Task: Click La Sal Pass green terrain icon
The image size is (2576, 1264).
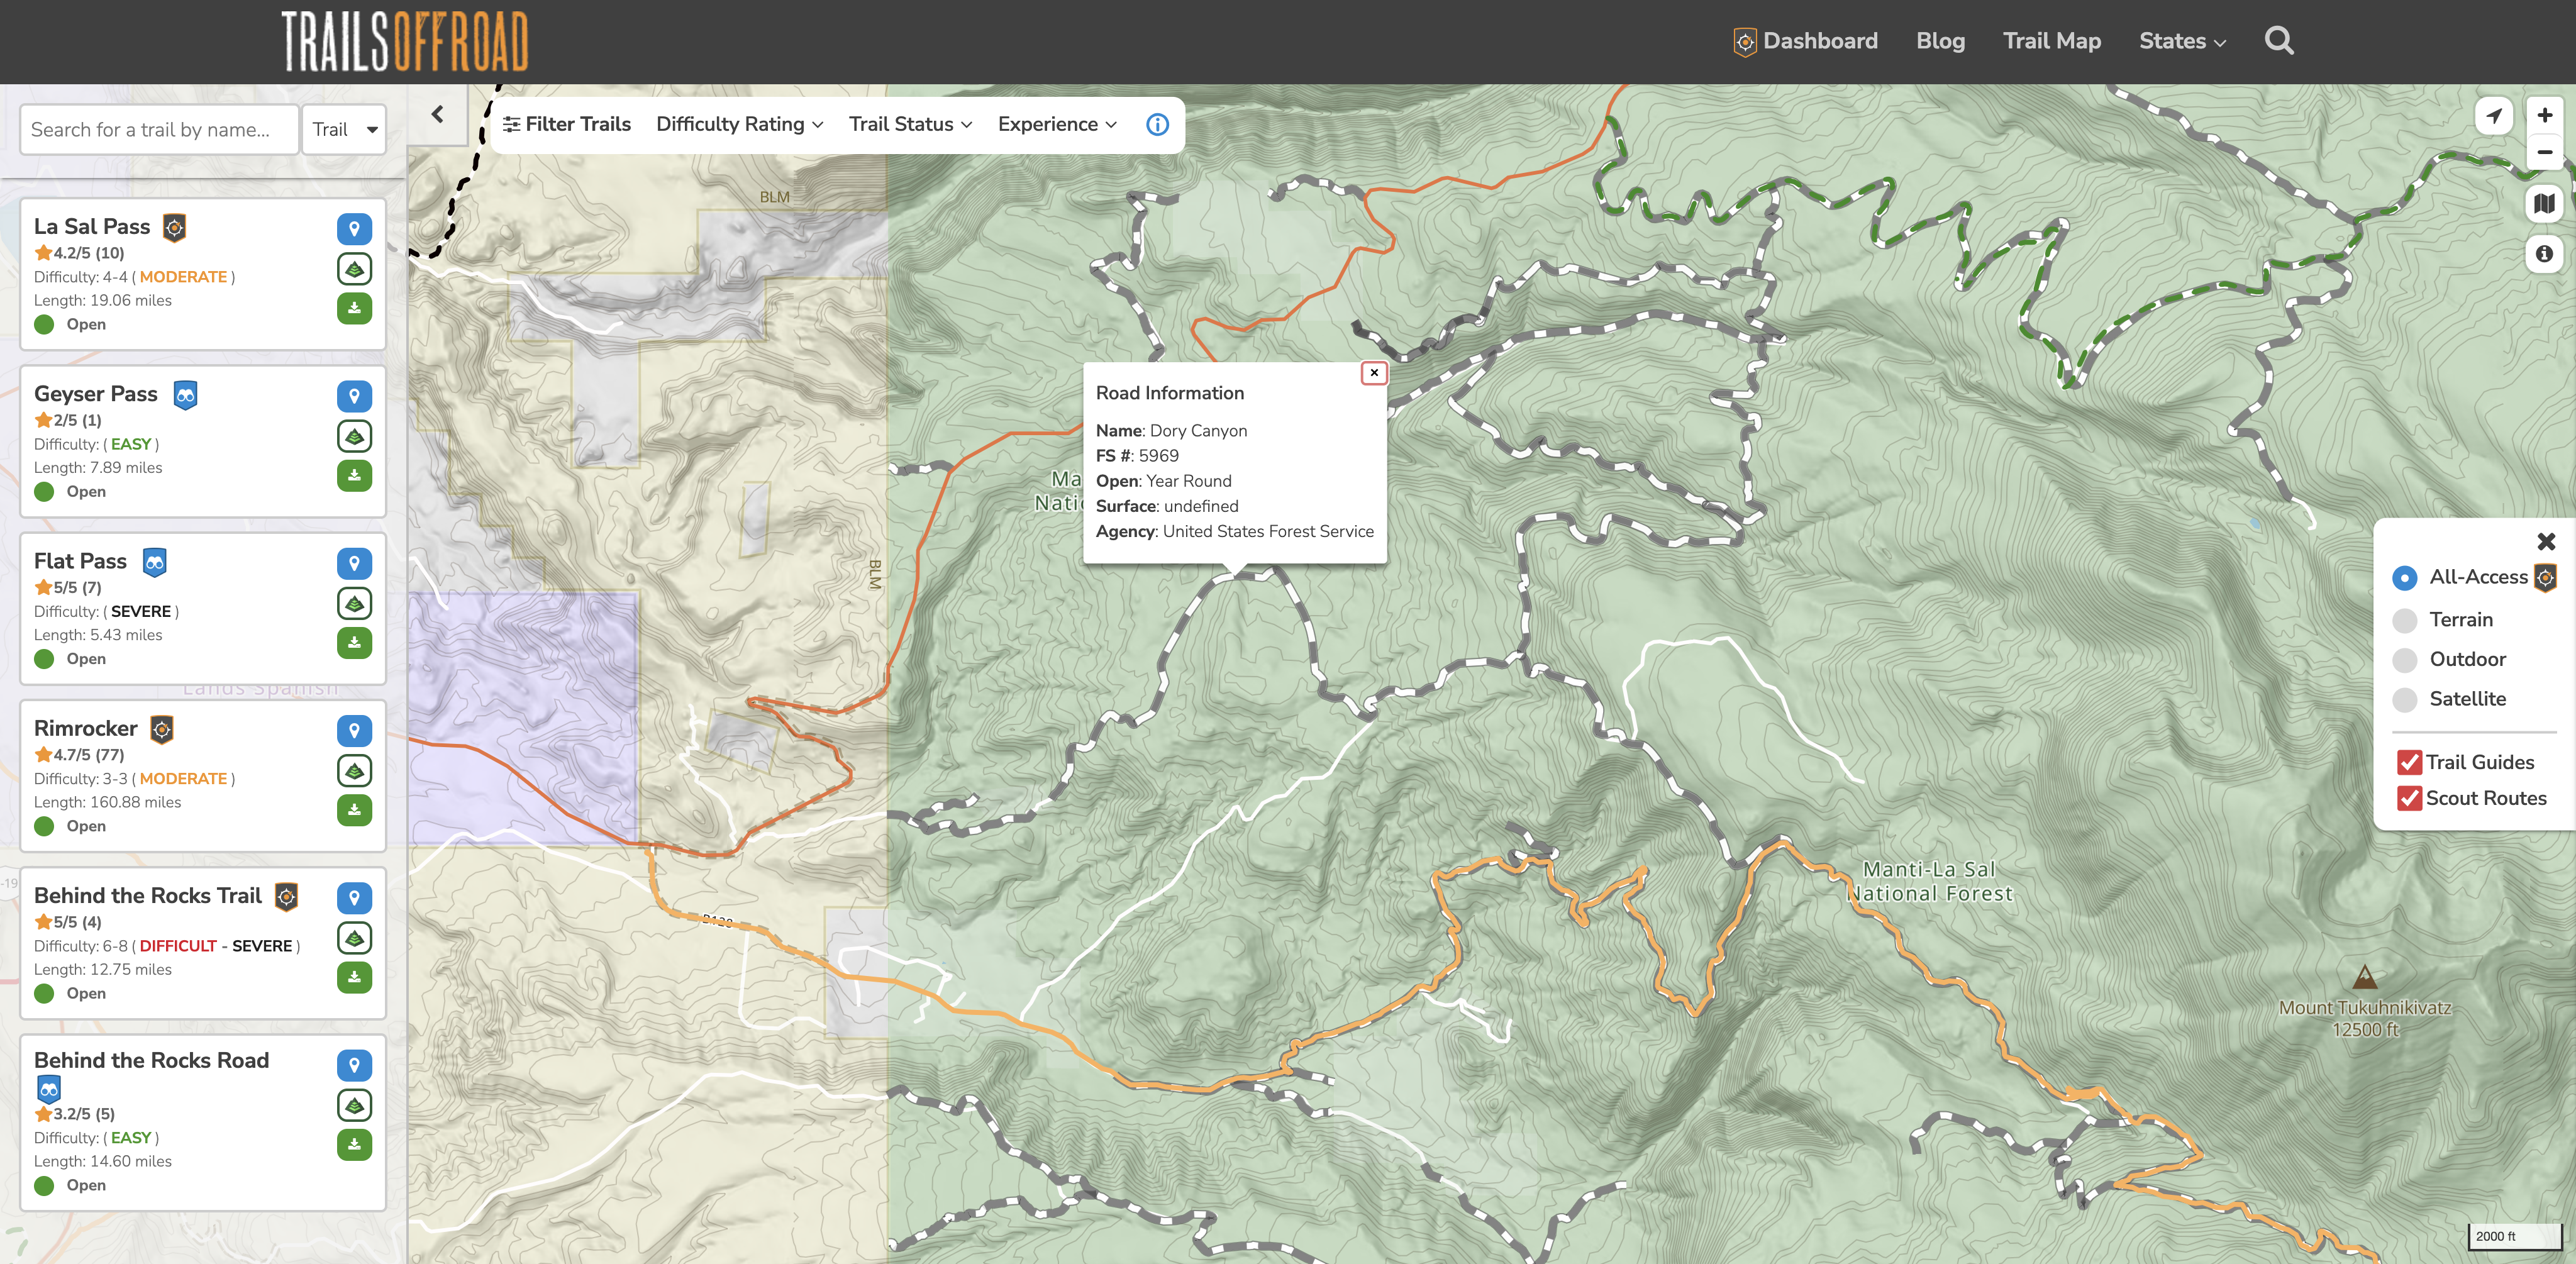Action: coord(354,269)
